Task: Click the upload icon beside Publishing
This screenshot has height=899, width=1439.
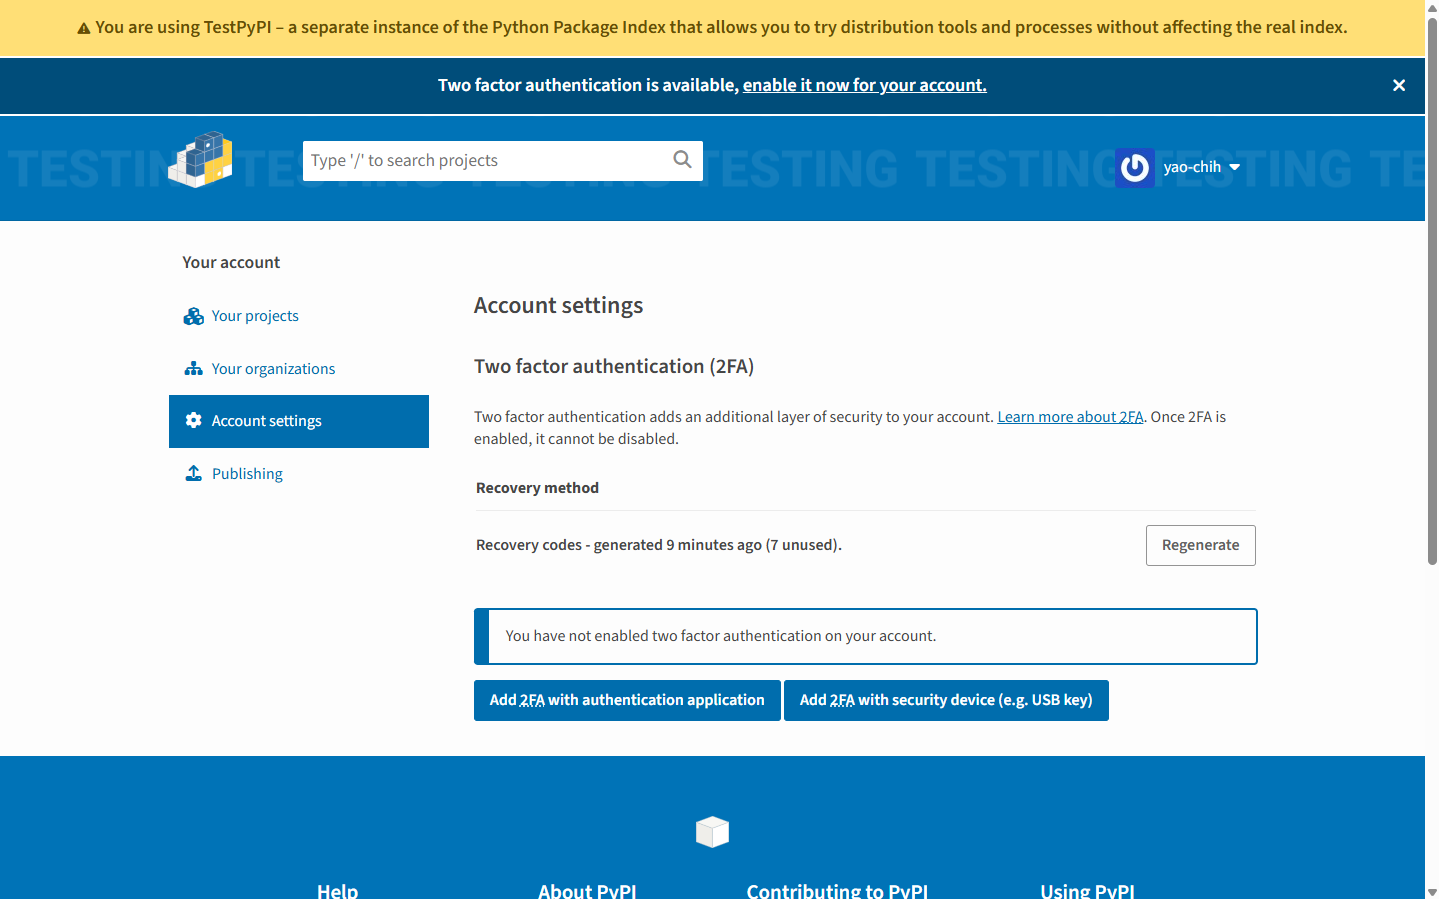Action: click(193, 474)
